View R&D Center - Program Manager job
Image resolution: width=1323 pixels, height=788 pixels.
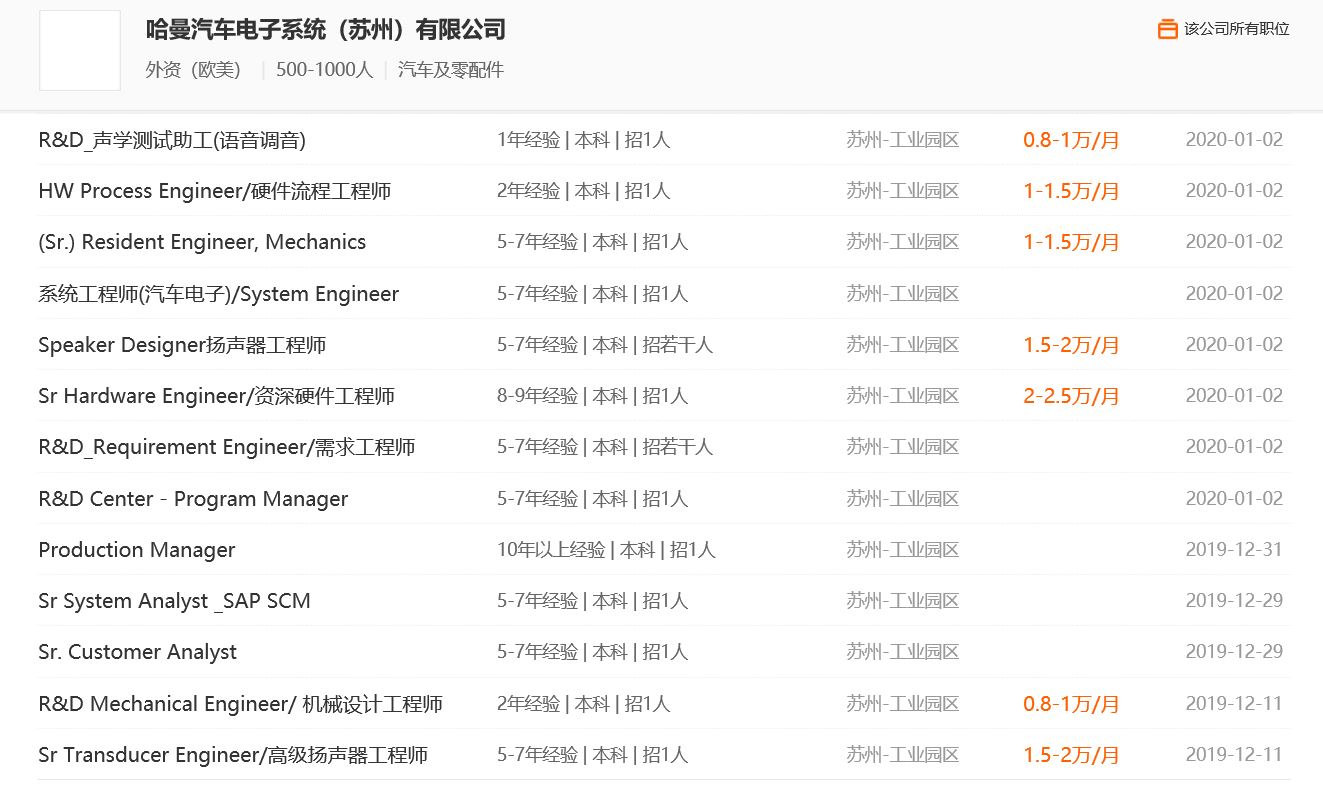193,499
